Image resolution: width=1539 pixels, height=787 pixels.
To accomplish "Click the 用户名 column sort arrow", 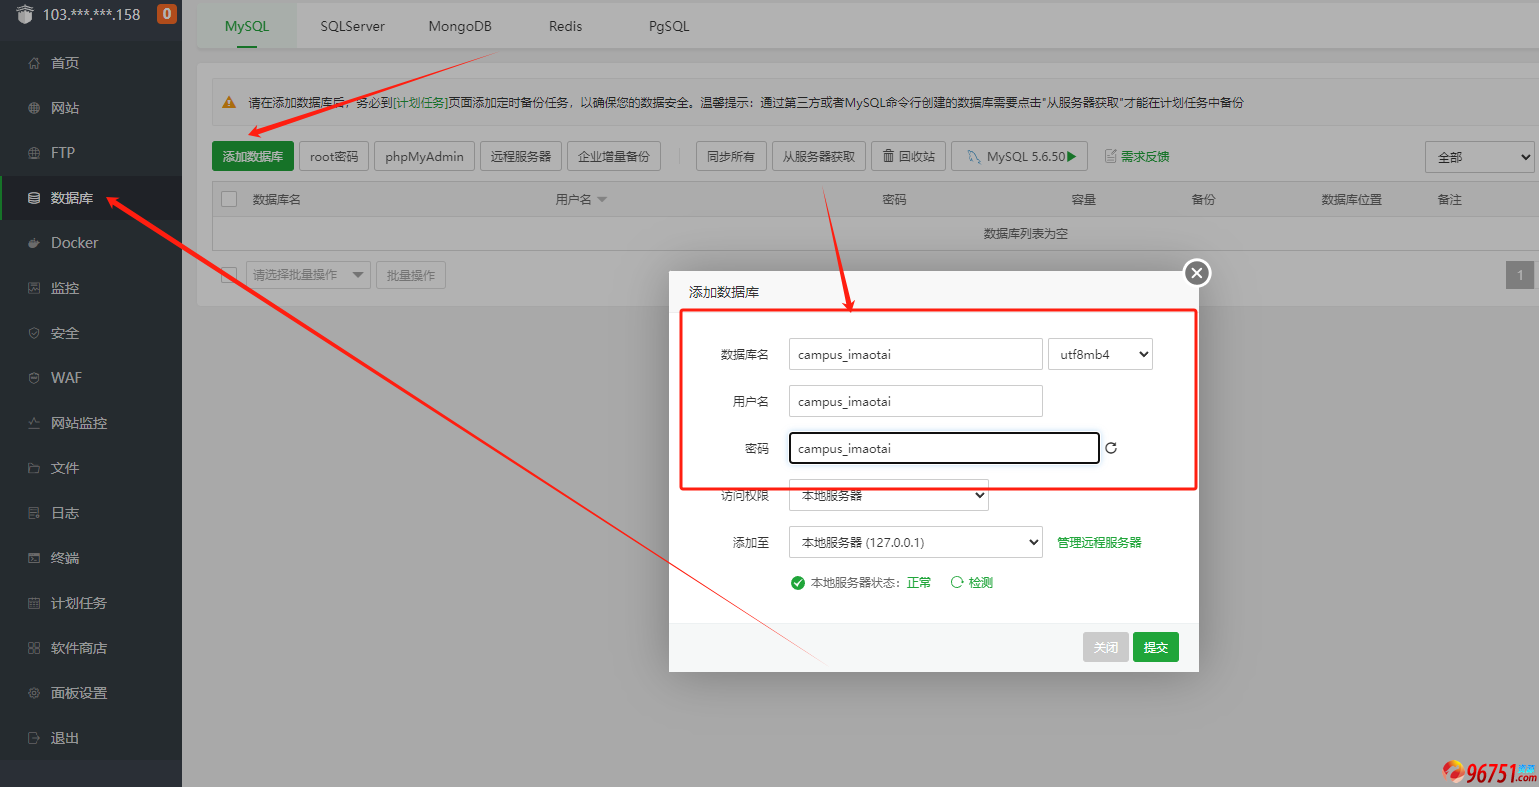I will point(602,200).
